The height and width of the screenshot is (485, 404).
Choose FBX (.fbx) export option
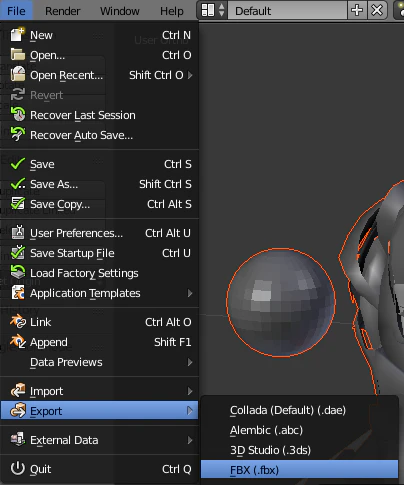point(299,470)
